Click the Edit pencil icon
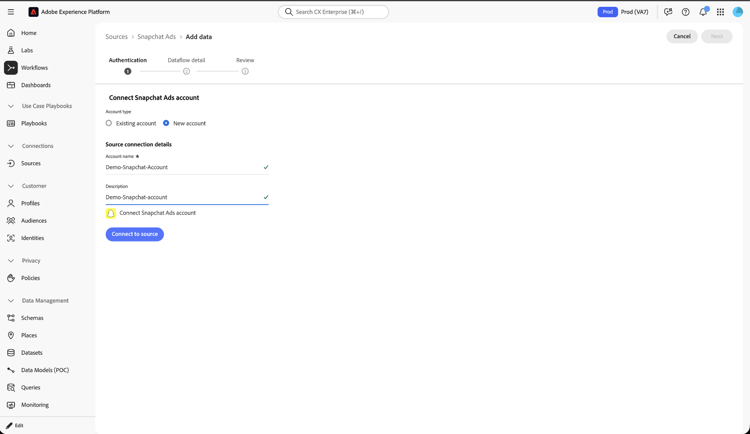 [x=9, y=425]
